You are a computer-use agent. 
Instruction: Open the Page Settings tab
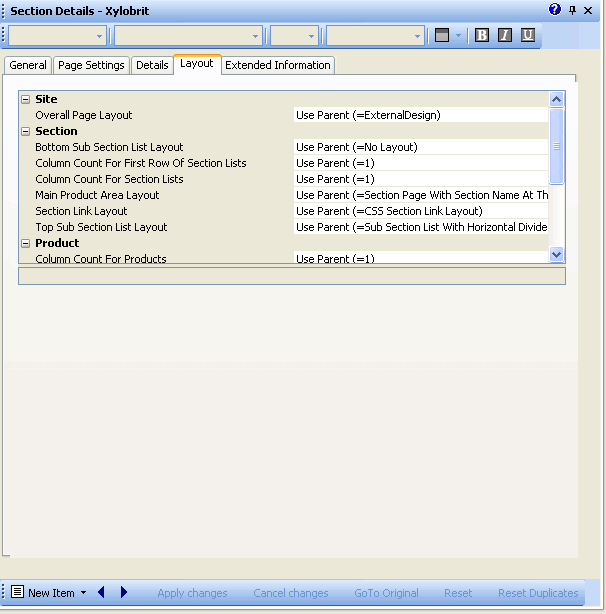coord(91,65)
